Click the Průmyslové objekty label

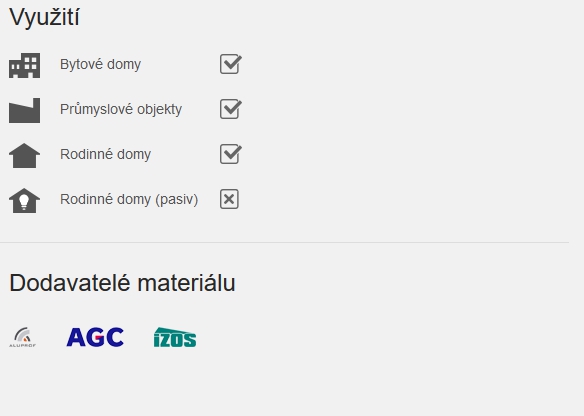121,109
